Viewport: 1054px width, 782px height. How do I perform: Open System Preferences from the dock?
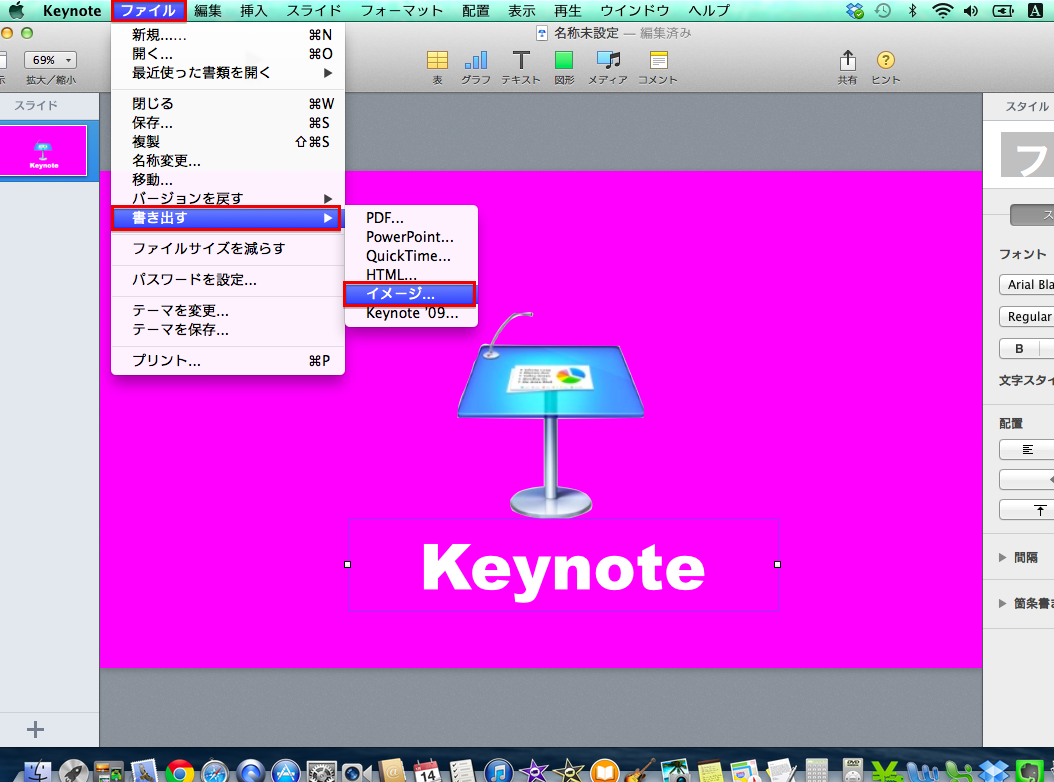pyautogui.click(x=321, y=772)
